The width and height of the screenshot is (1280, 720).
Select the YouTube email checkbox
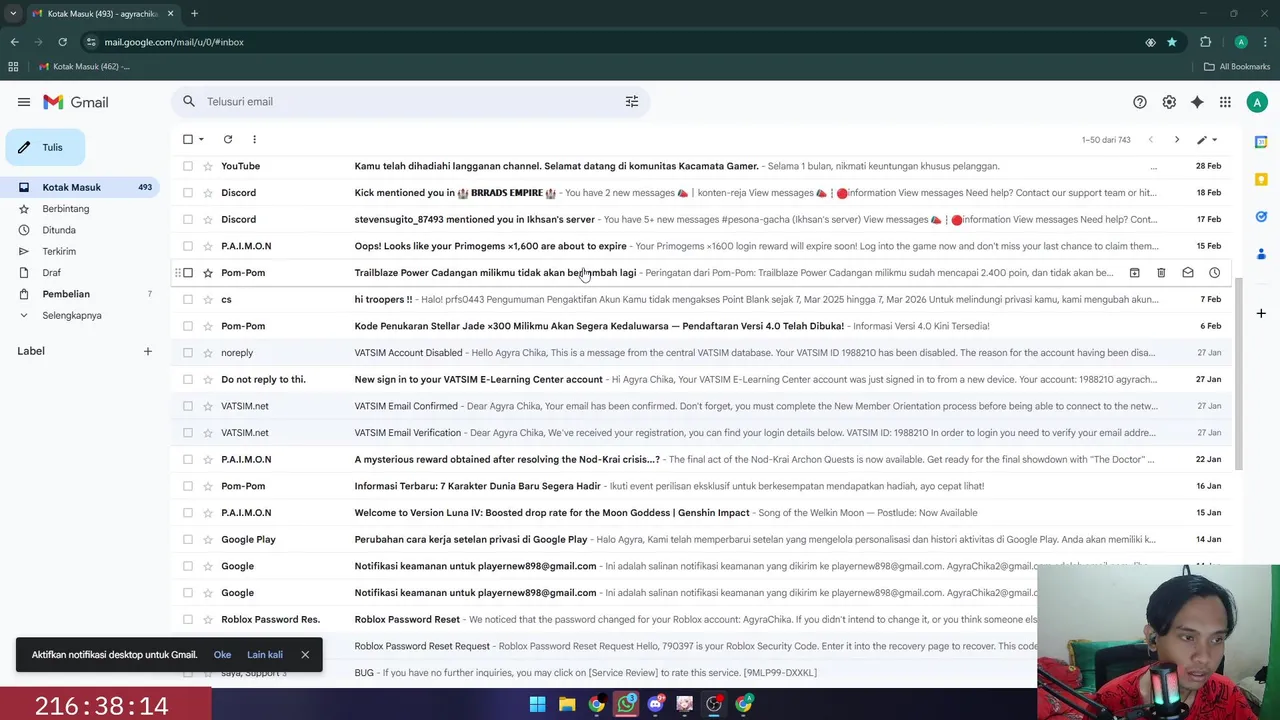pos(188,166)
